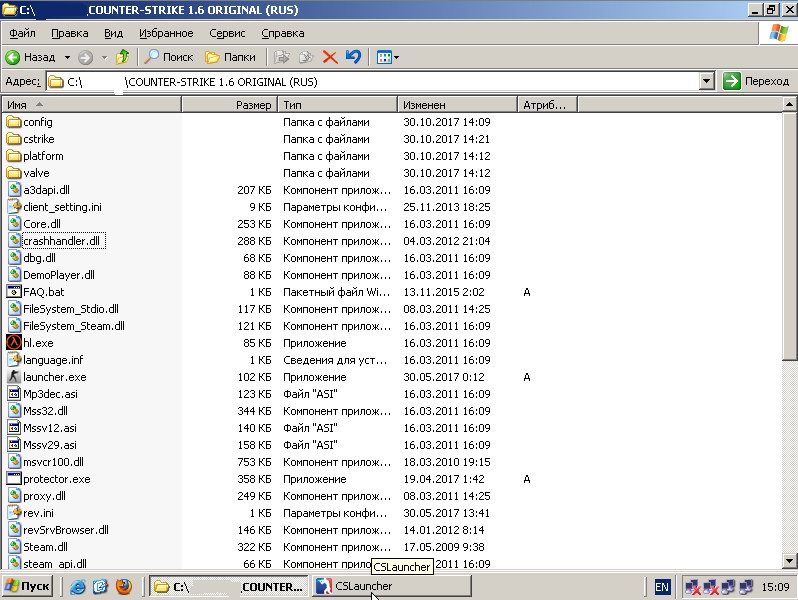Click the Copy To folder toolbar icon
Viewport: 798px width, 600px height.
pyautogui.click(x=306, y=57)
